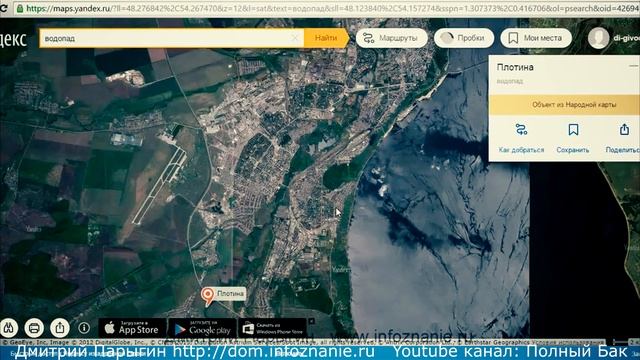Click bottom share map icon
Viewport: 640px width, 360px height.
(x=60, y=328)
